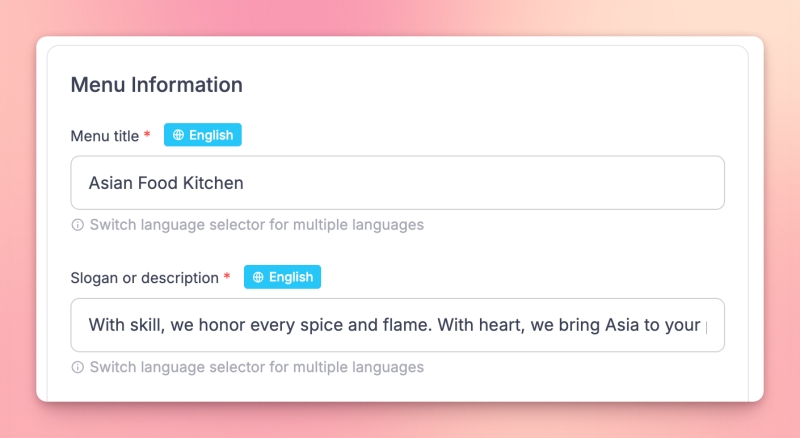Click the language hint text below Menu title
Screen dimensions: 800x438
pyautogui.click(x=256, y=225)
